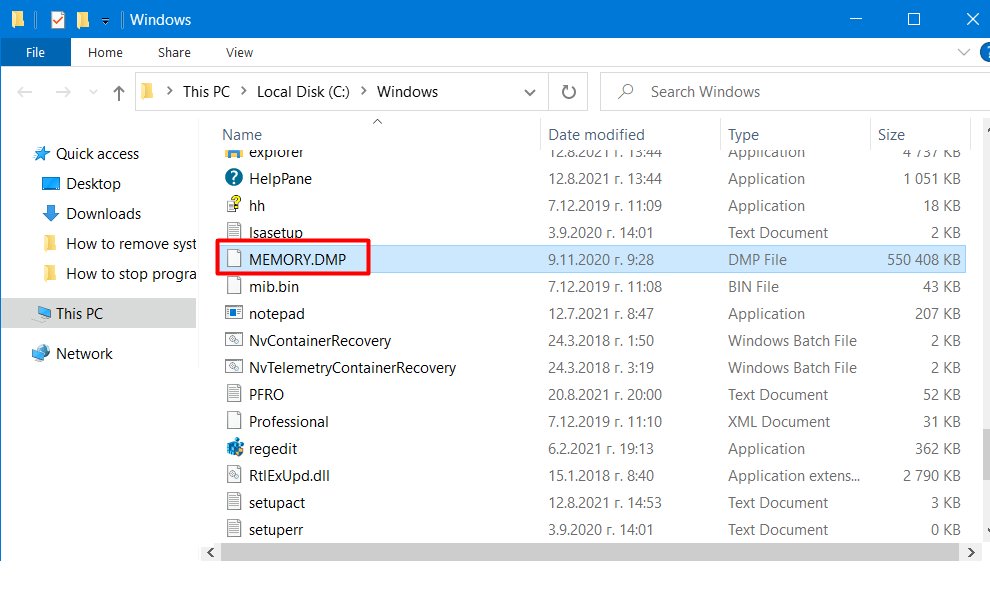Click the date 9.11.2020 г. 9:28
990x592 pixels.
[600, 259]
